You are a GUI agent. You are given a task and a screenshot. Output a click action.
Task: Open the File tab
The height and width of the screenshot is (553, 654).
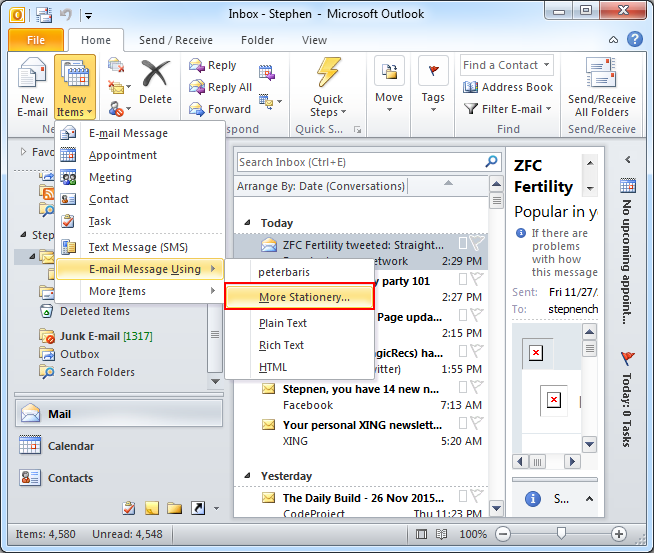36,40
